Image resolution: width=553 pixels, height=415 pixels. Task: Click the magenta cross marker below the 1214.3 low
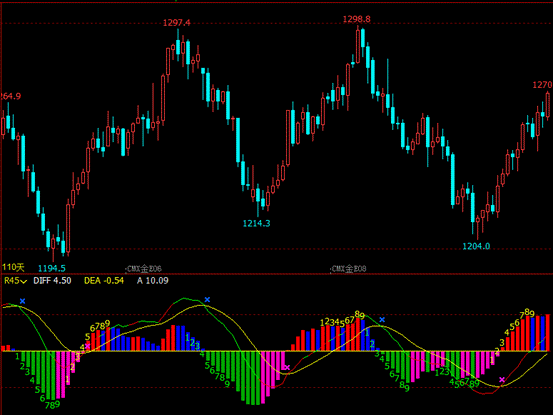tap(287, 367)
